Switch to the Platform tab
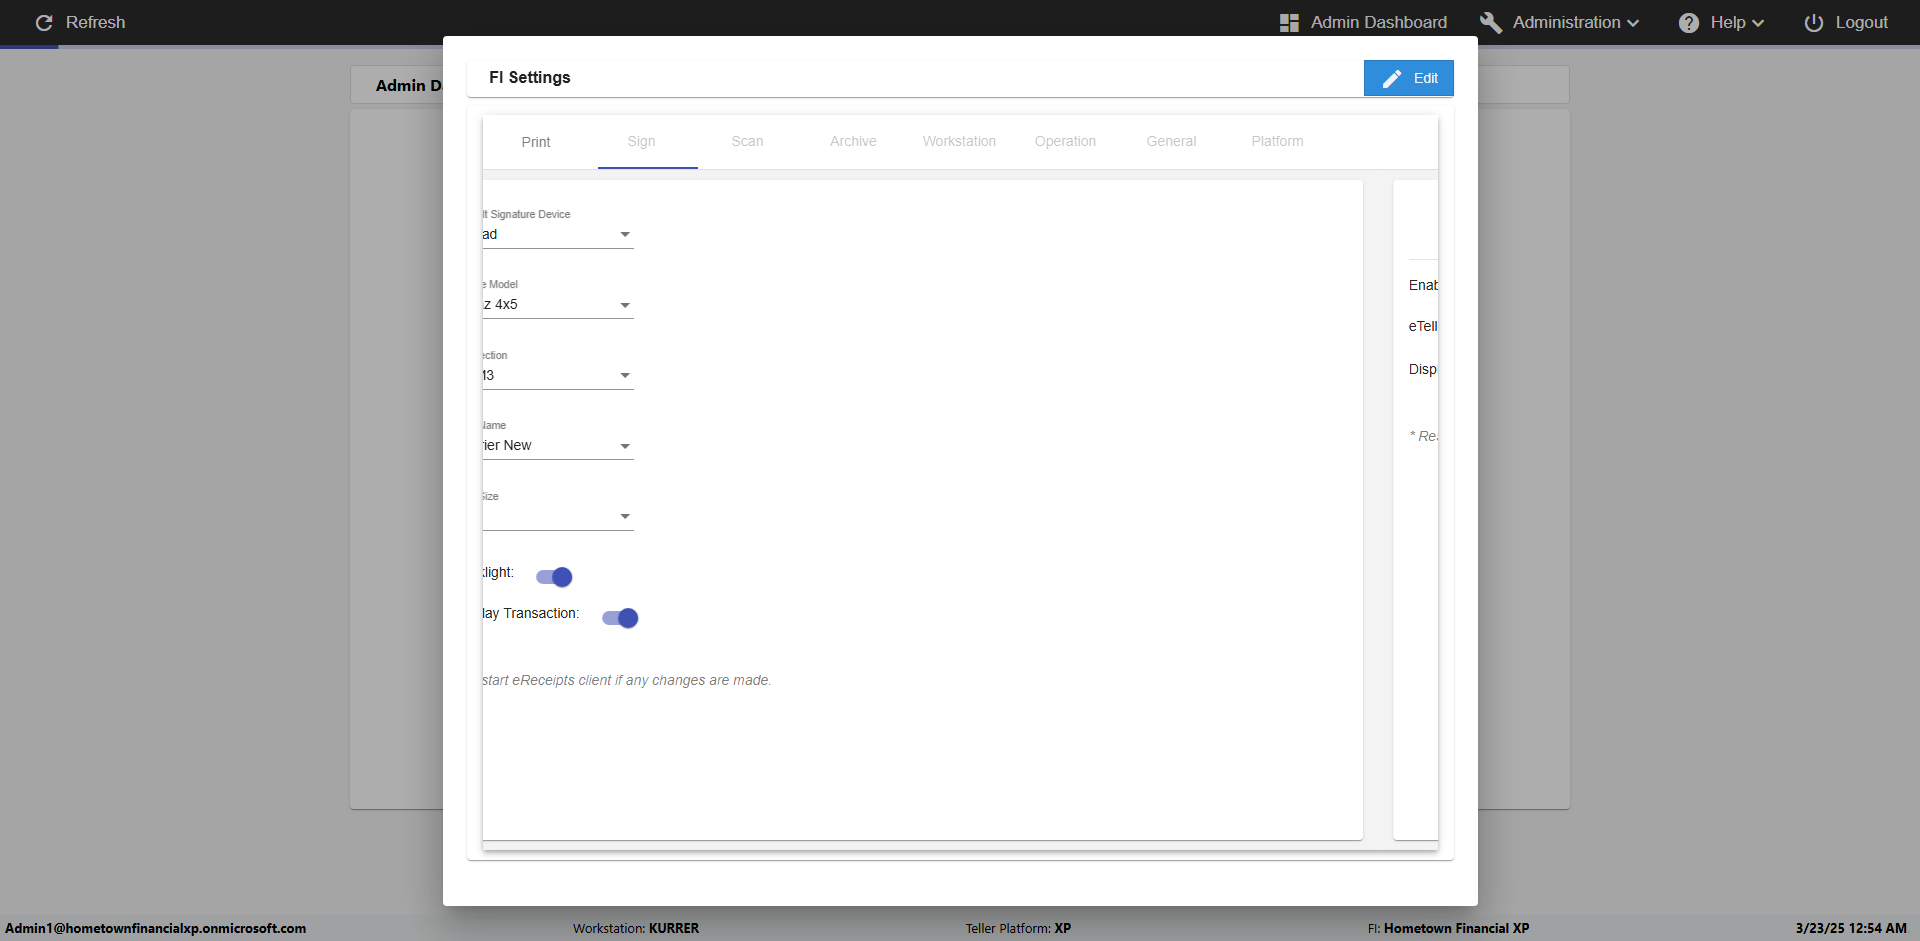Screen dimensions: 1920x941 click(x=1277, y=142)
